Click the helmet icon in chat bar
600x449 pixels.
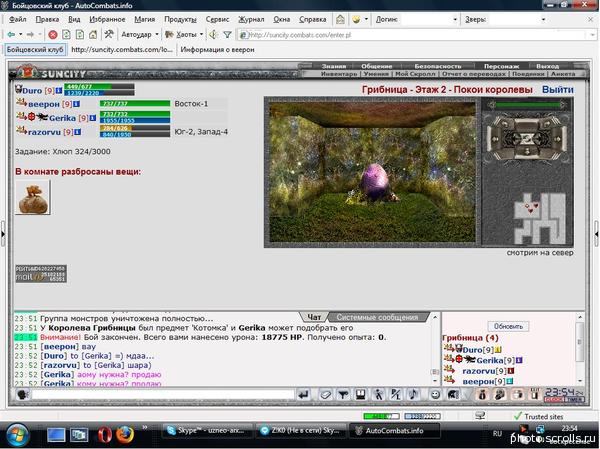[x=453, y=394]
